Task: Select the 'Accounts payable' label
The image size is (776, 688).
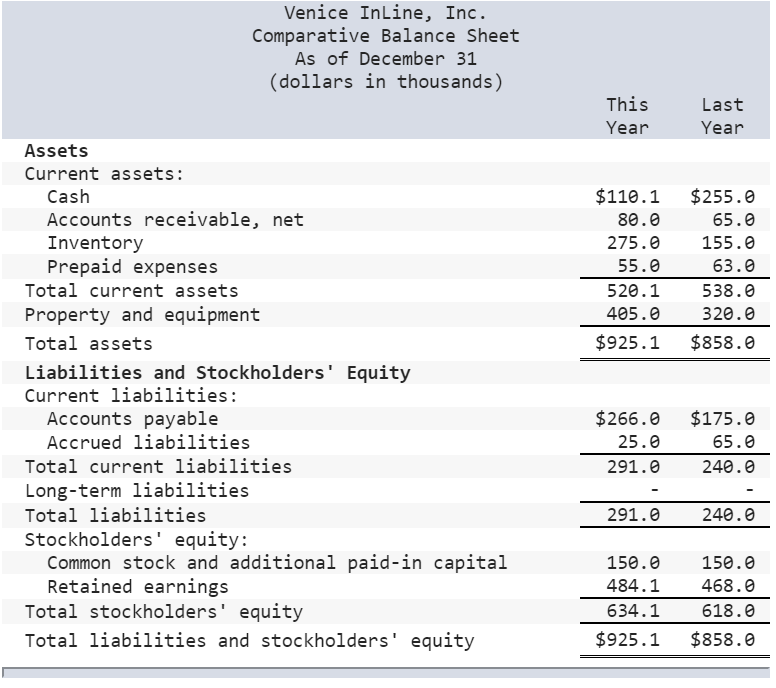Action: click(x=132, y=419)
